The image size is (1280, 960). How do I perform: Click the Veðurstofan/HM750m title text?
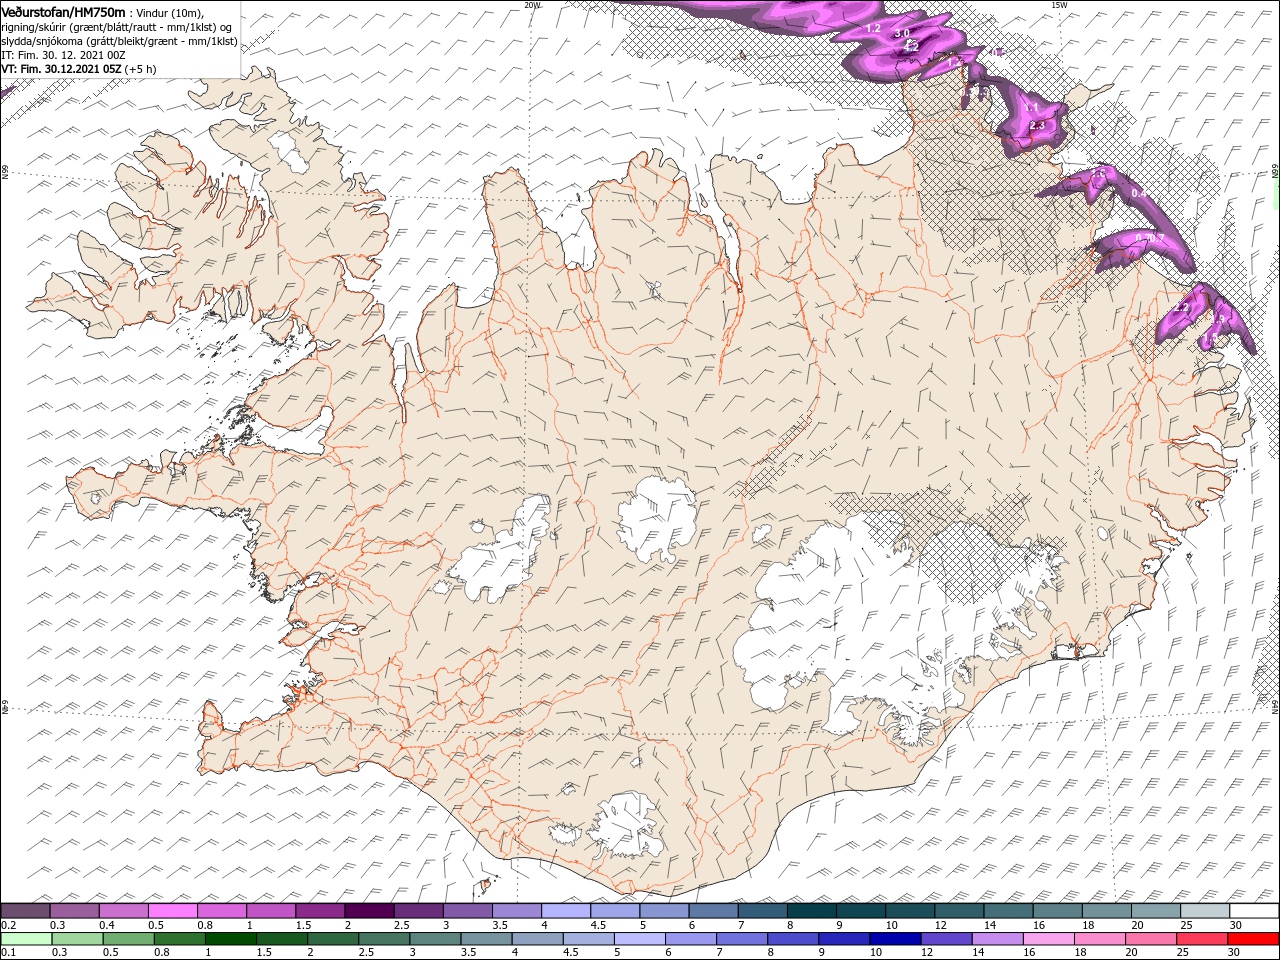coord(64,11)
